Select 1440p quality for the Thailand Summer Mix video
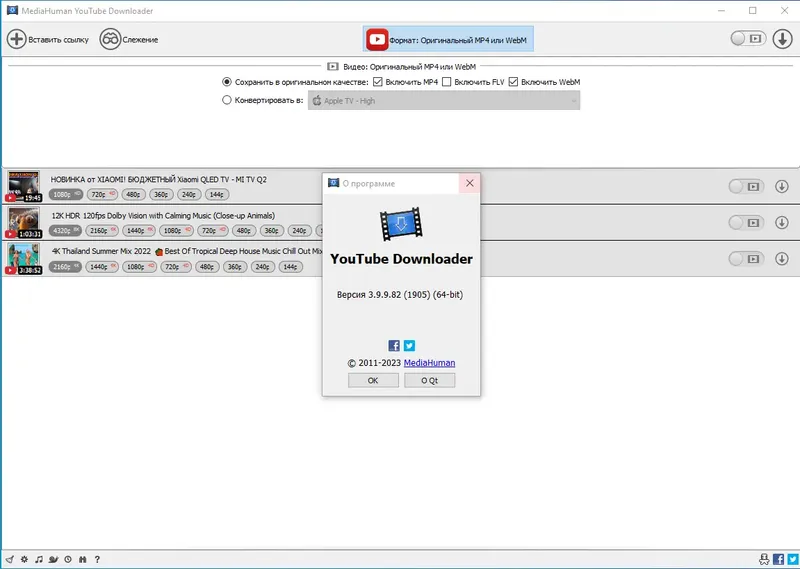The width and height of the screenshot is (800, 569). pos(102,267)
